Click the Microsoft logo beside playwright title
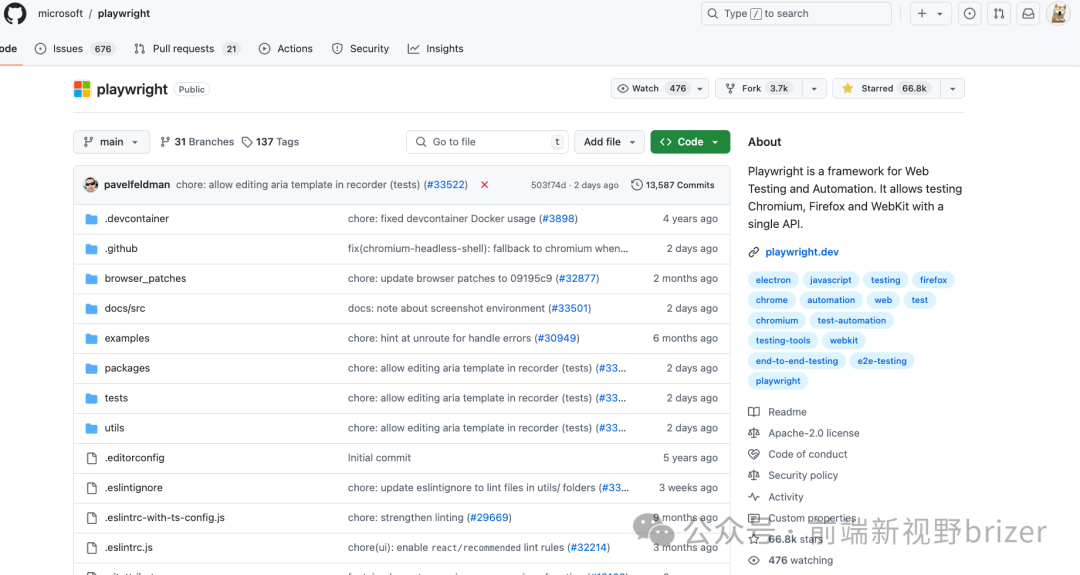This screenshot has height=575, width=1080. coord(82,89)
